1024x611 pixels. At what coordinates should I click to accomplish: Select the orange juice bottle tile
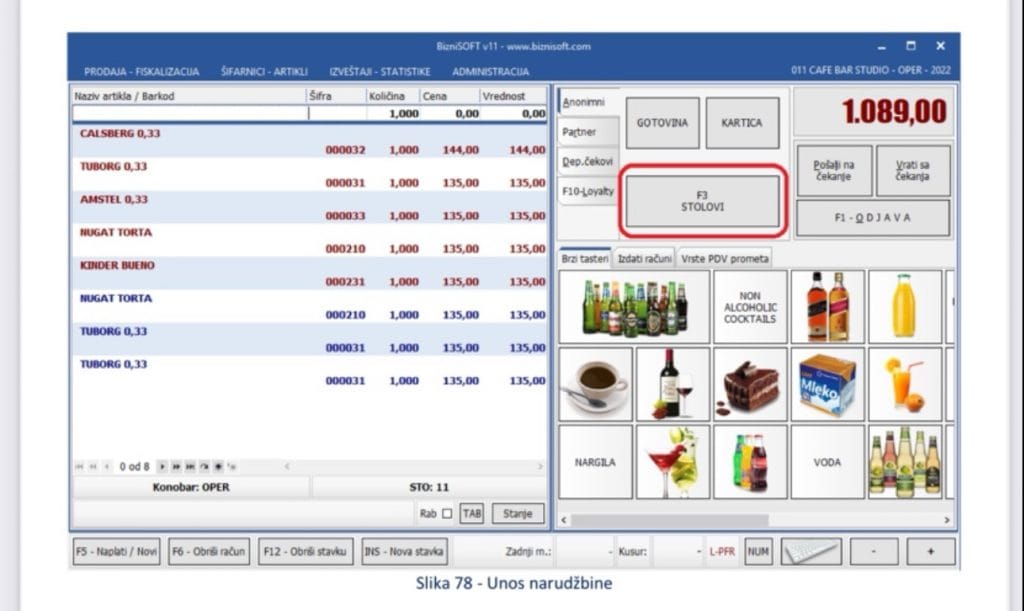click(x=904, y=307)
